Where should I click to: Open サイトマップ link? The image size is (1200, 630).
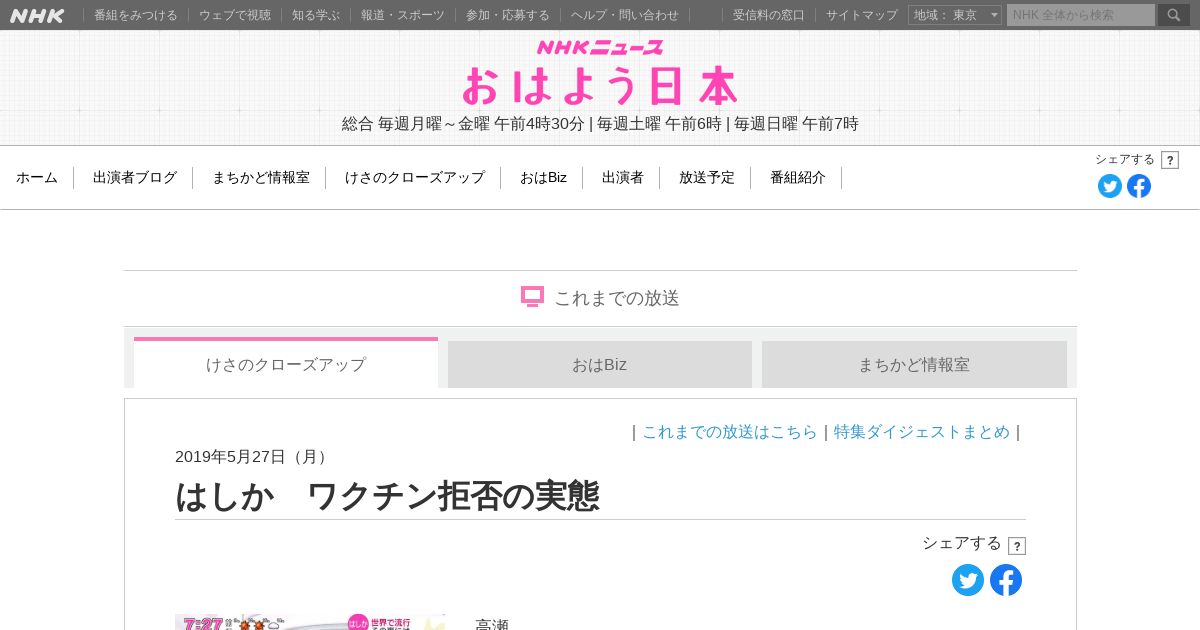coord(862,15)
